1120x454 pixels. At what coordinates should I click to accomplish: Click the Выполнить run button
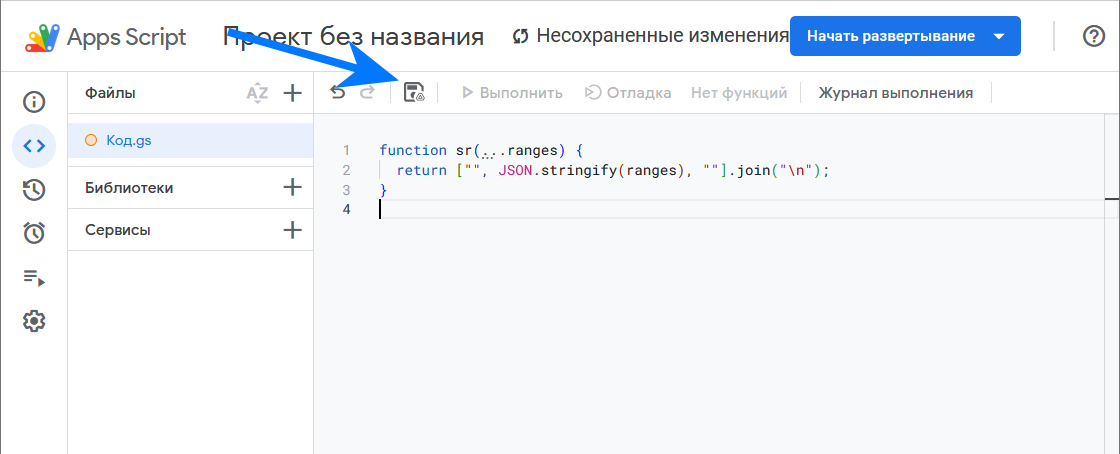[512, 93]
